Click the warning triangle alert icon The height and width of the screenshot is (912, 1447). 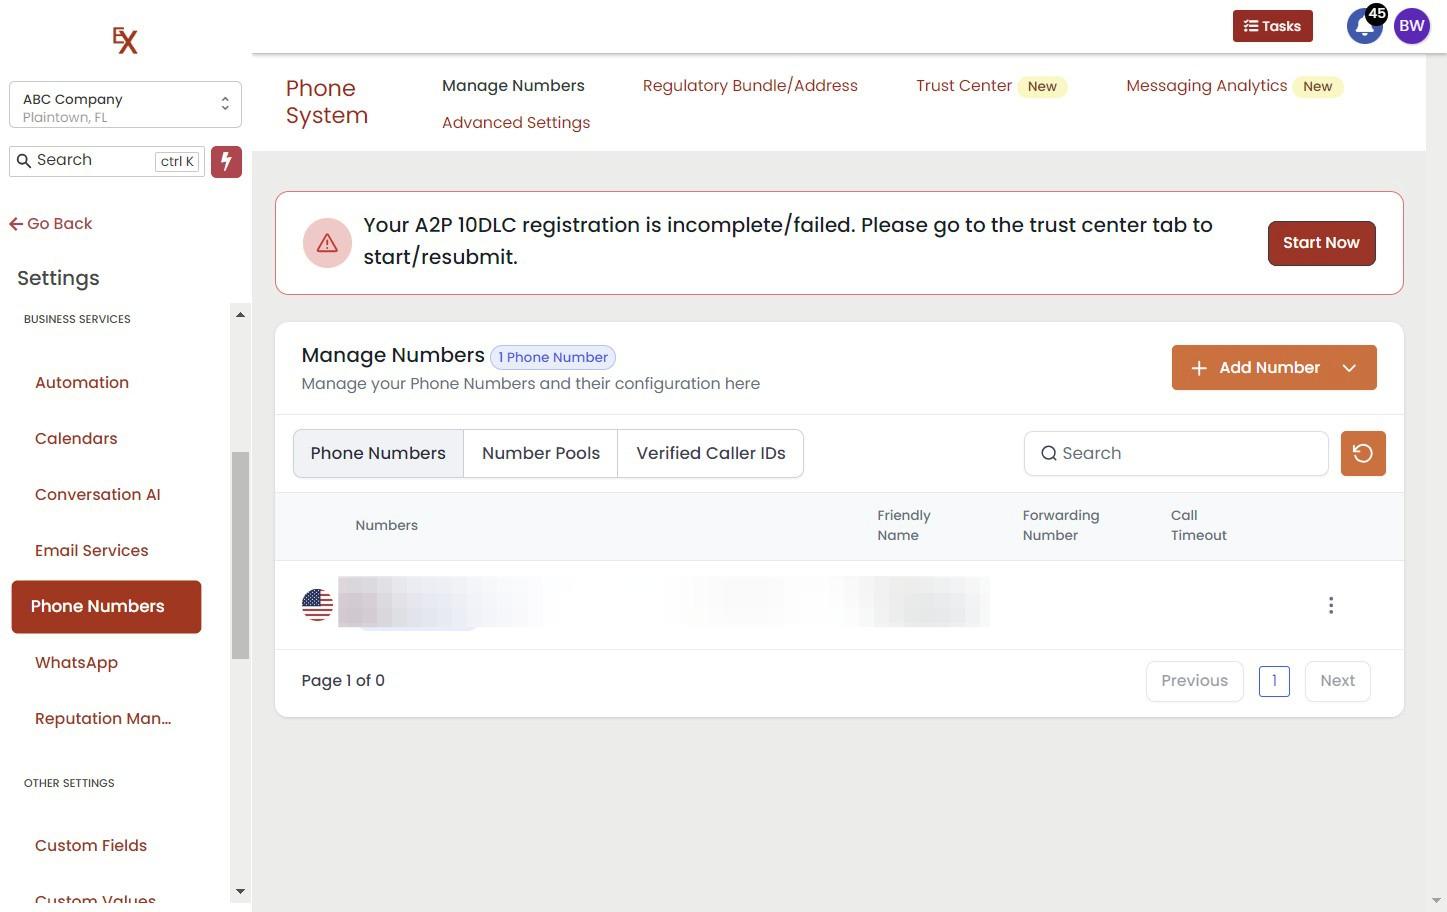[x=327, y=243]
